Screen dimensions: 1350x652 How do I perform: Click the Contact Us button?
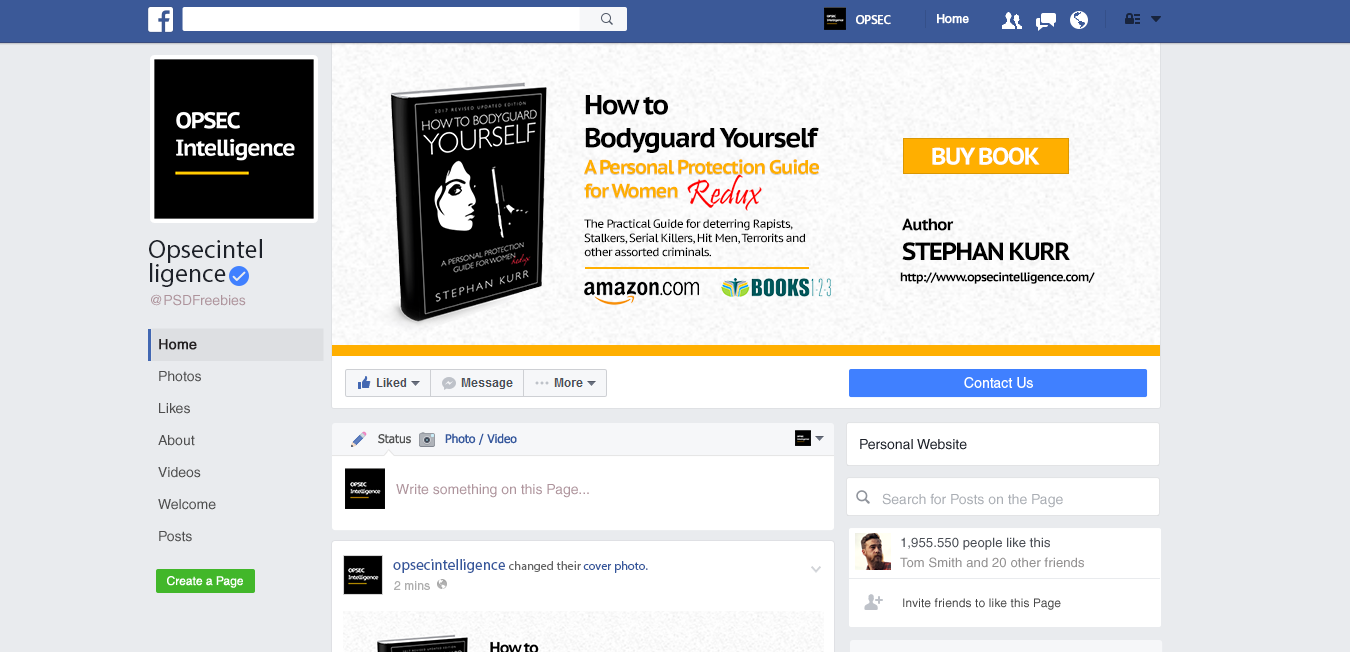[x=997, y=382]
